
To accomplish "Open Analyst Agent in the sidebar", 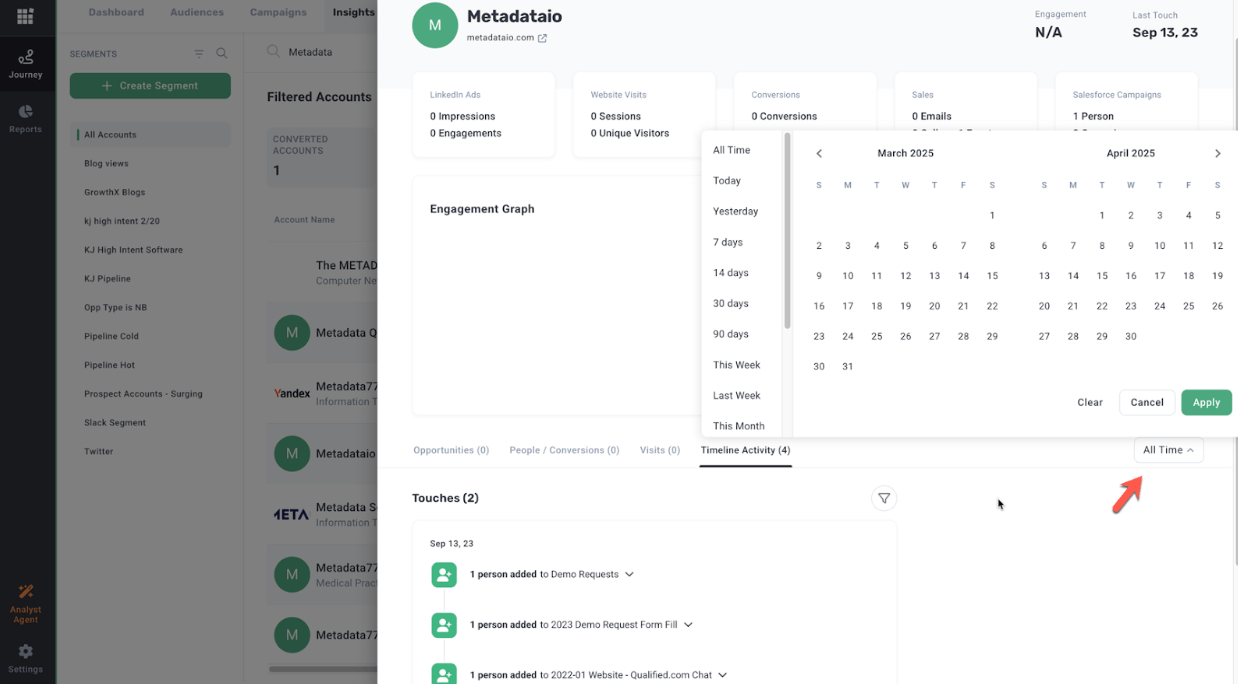I will point(26,604).
